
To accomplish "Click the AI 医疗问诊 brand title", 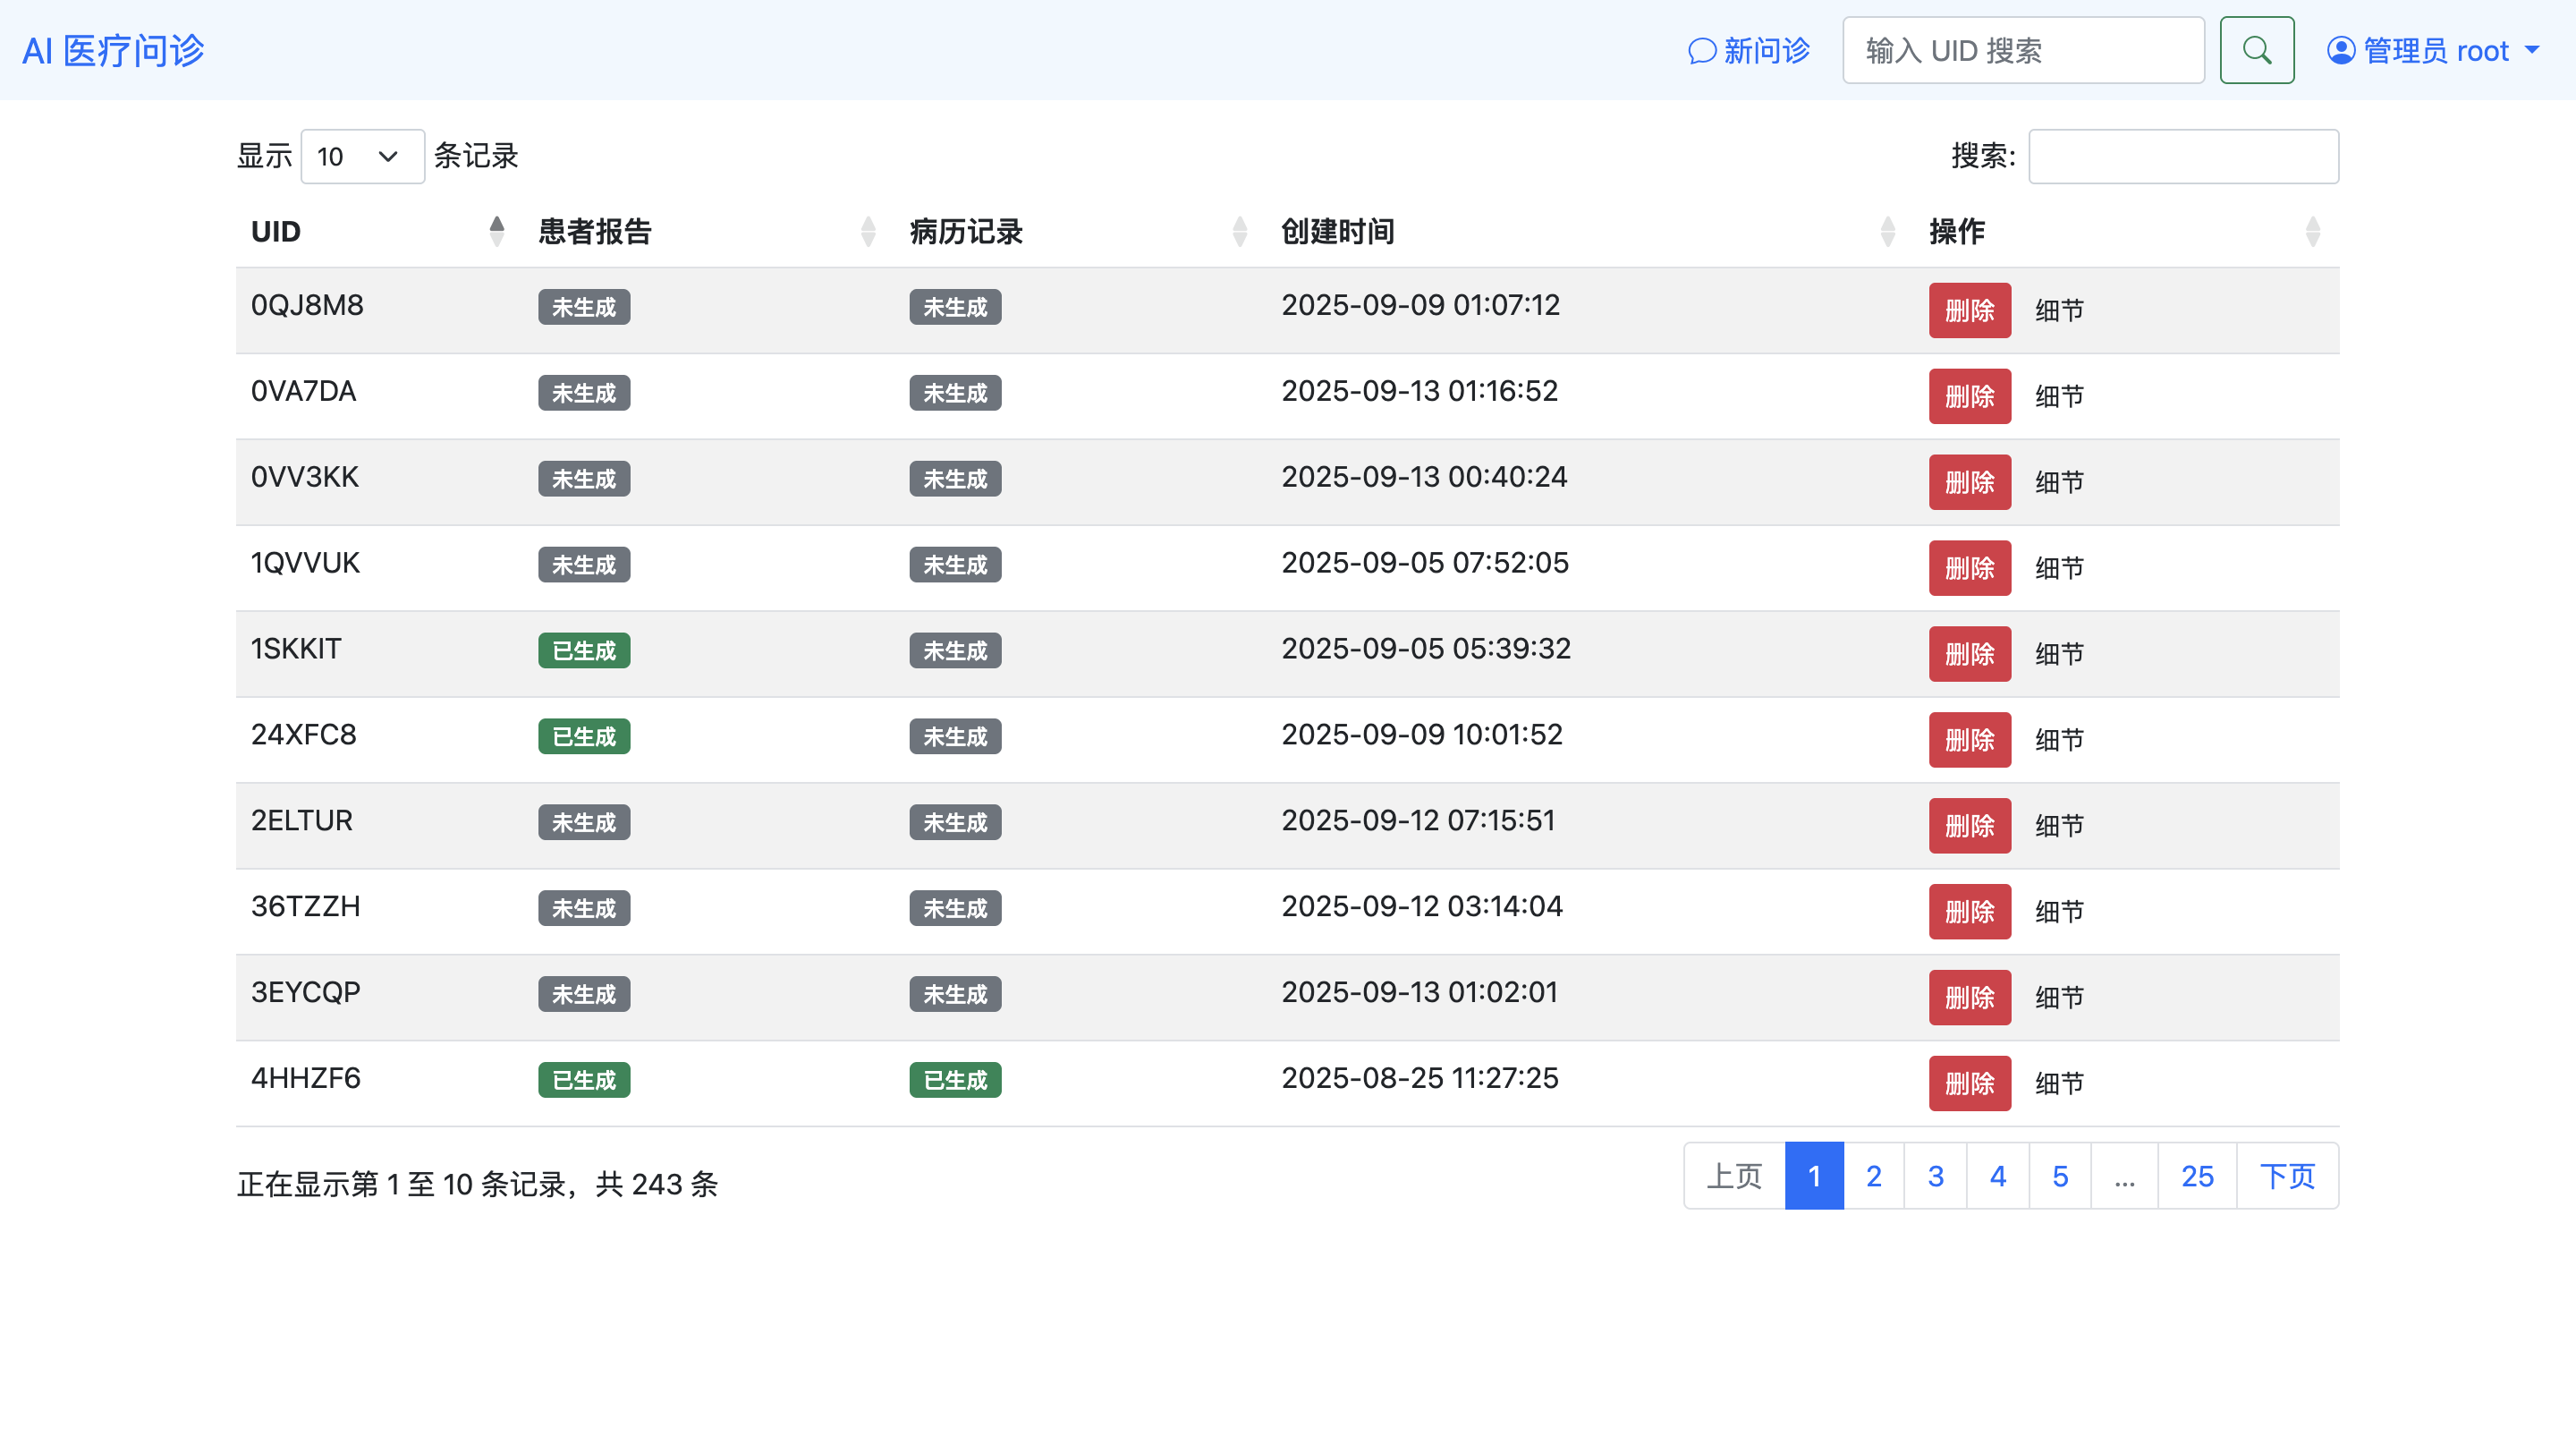I will [x=113, y=50].
